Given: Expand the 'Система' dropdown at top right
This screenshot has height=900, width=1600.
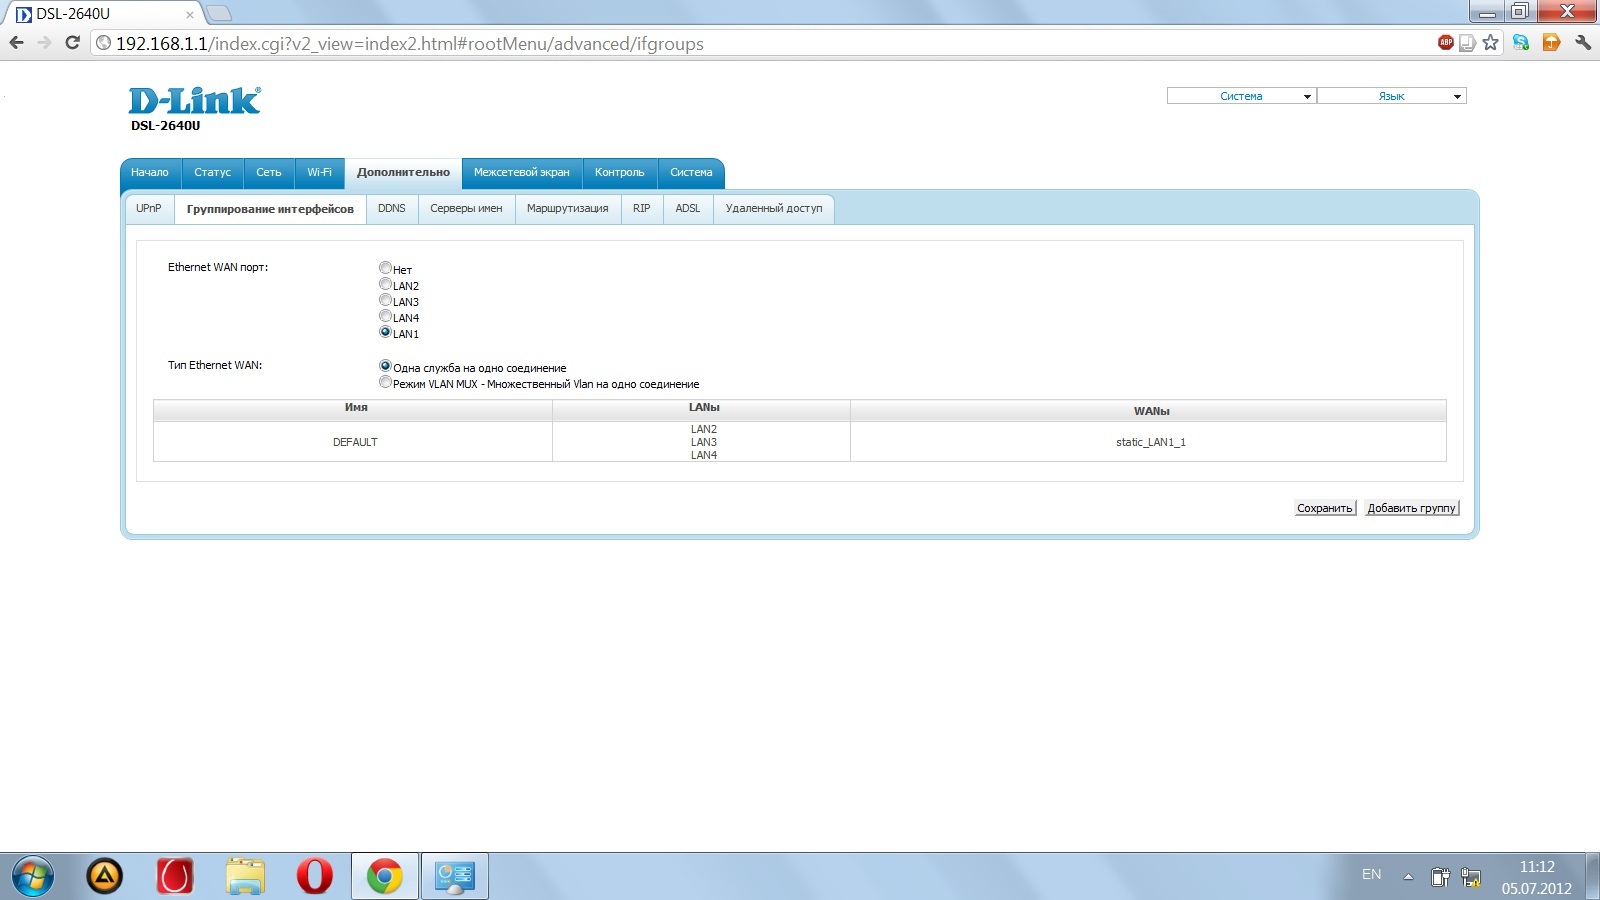Looking at the screenshot, I should tap(1241, 96).
